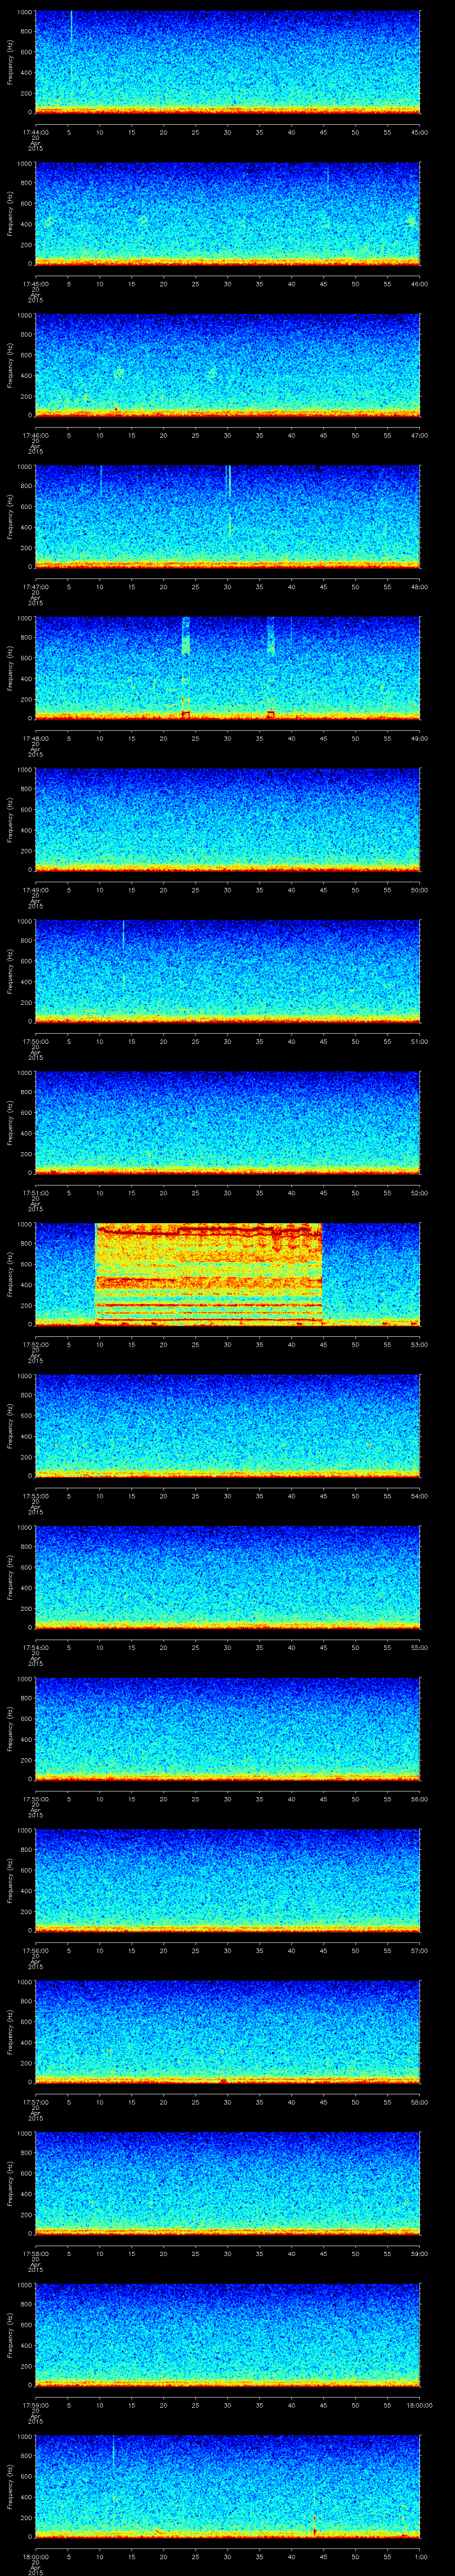Click the '17:45:00' start time label
Viewport: 455px width, 2576px height.
[x=35, y=284]
